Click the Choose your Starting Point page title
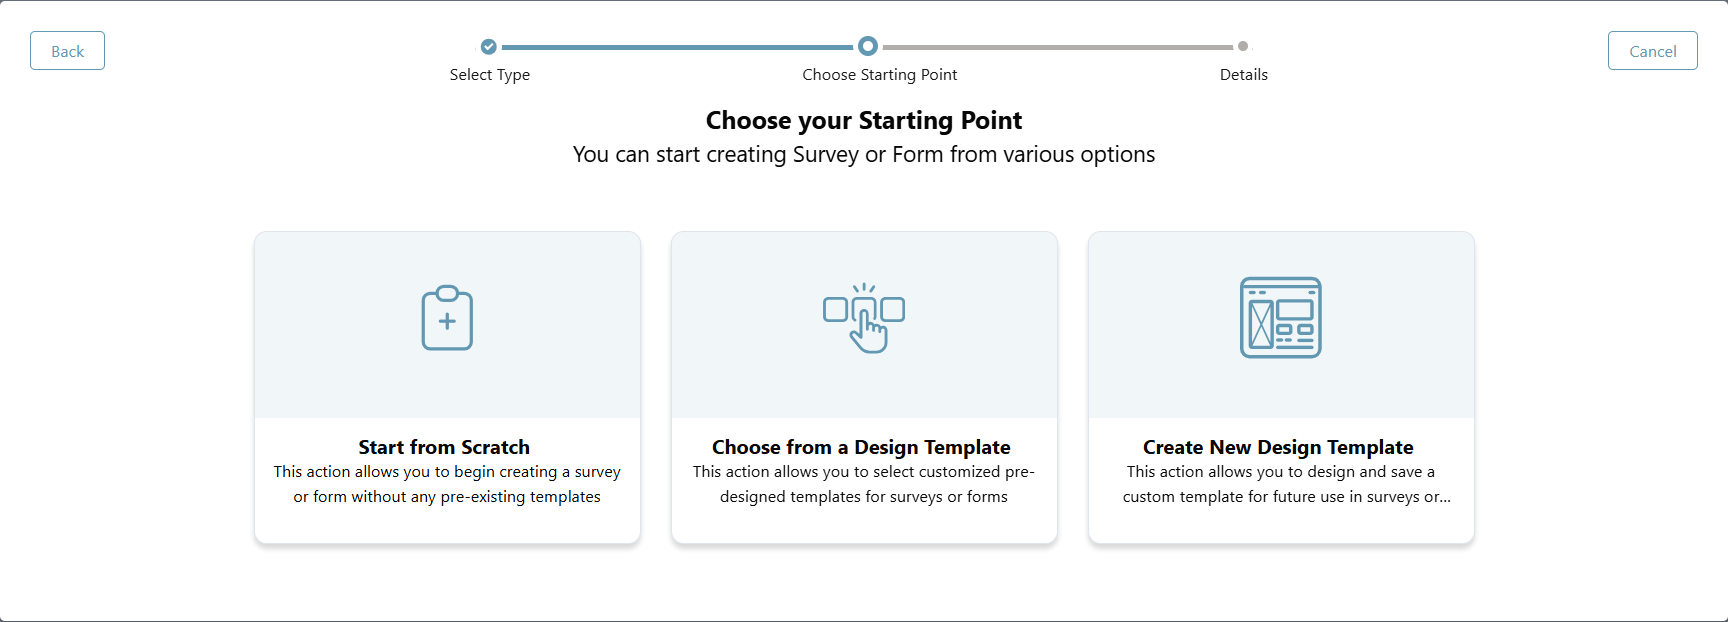Screen dimensions: 1728x622 [x=864, y=120]
